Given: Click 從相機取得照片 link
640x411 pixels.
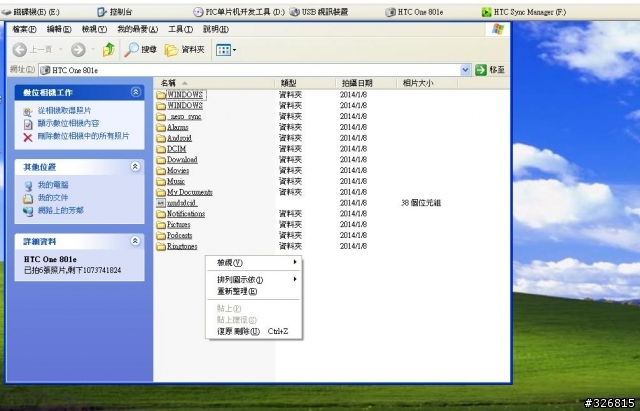Looking at the screenshot, I should tap(64, 111).
